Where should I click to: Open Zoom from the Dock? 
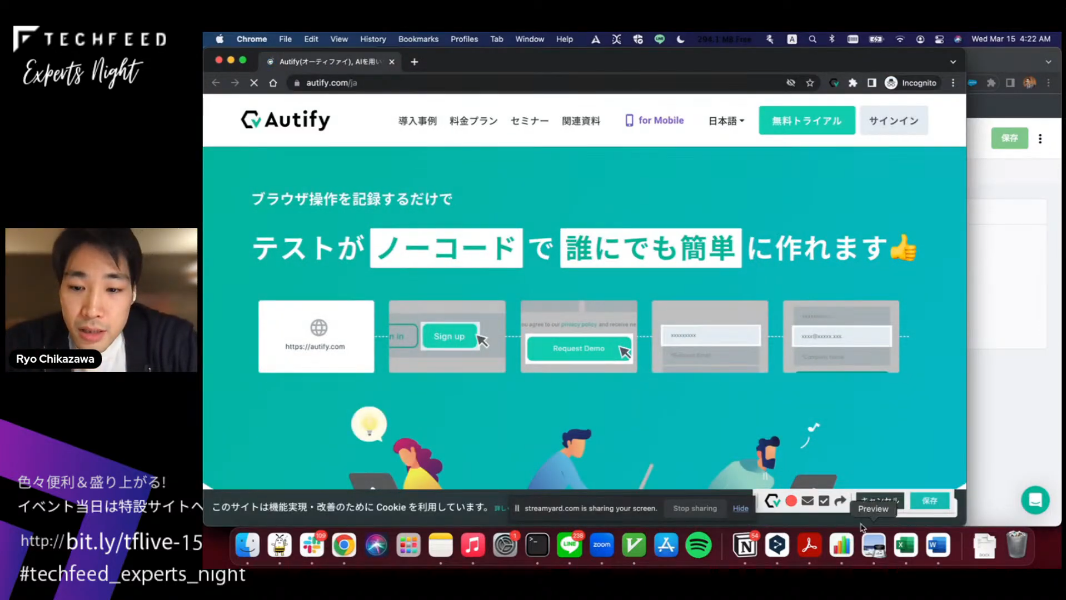(x=602, y=545)
